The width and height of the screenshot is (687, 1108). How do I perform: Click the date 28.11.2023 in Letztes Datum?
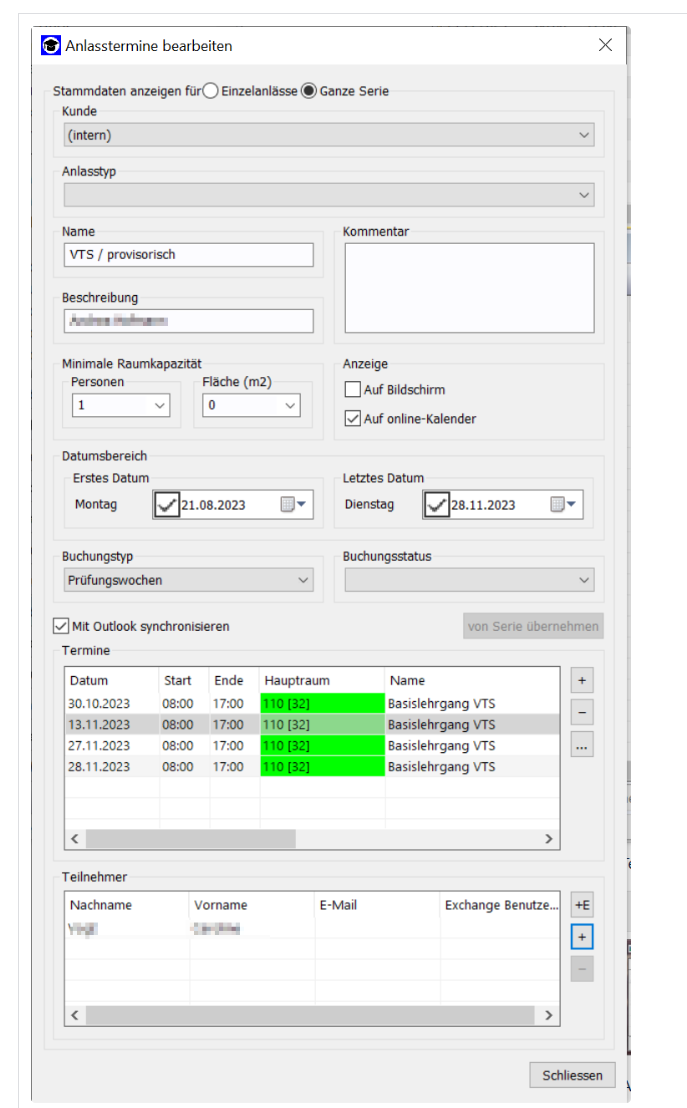[483, 505]
